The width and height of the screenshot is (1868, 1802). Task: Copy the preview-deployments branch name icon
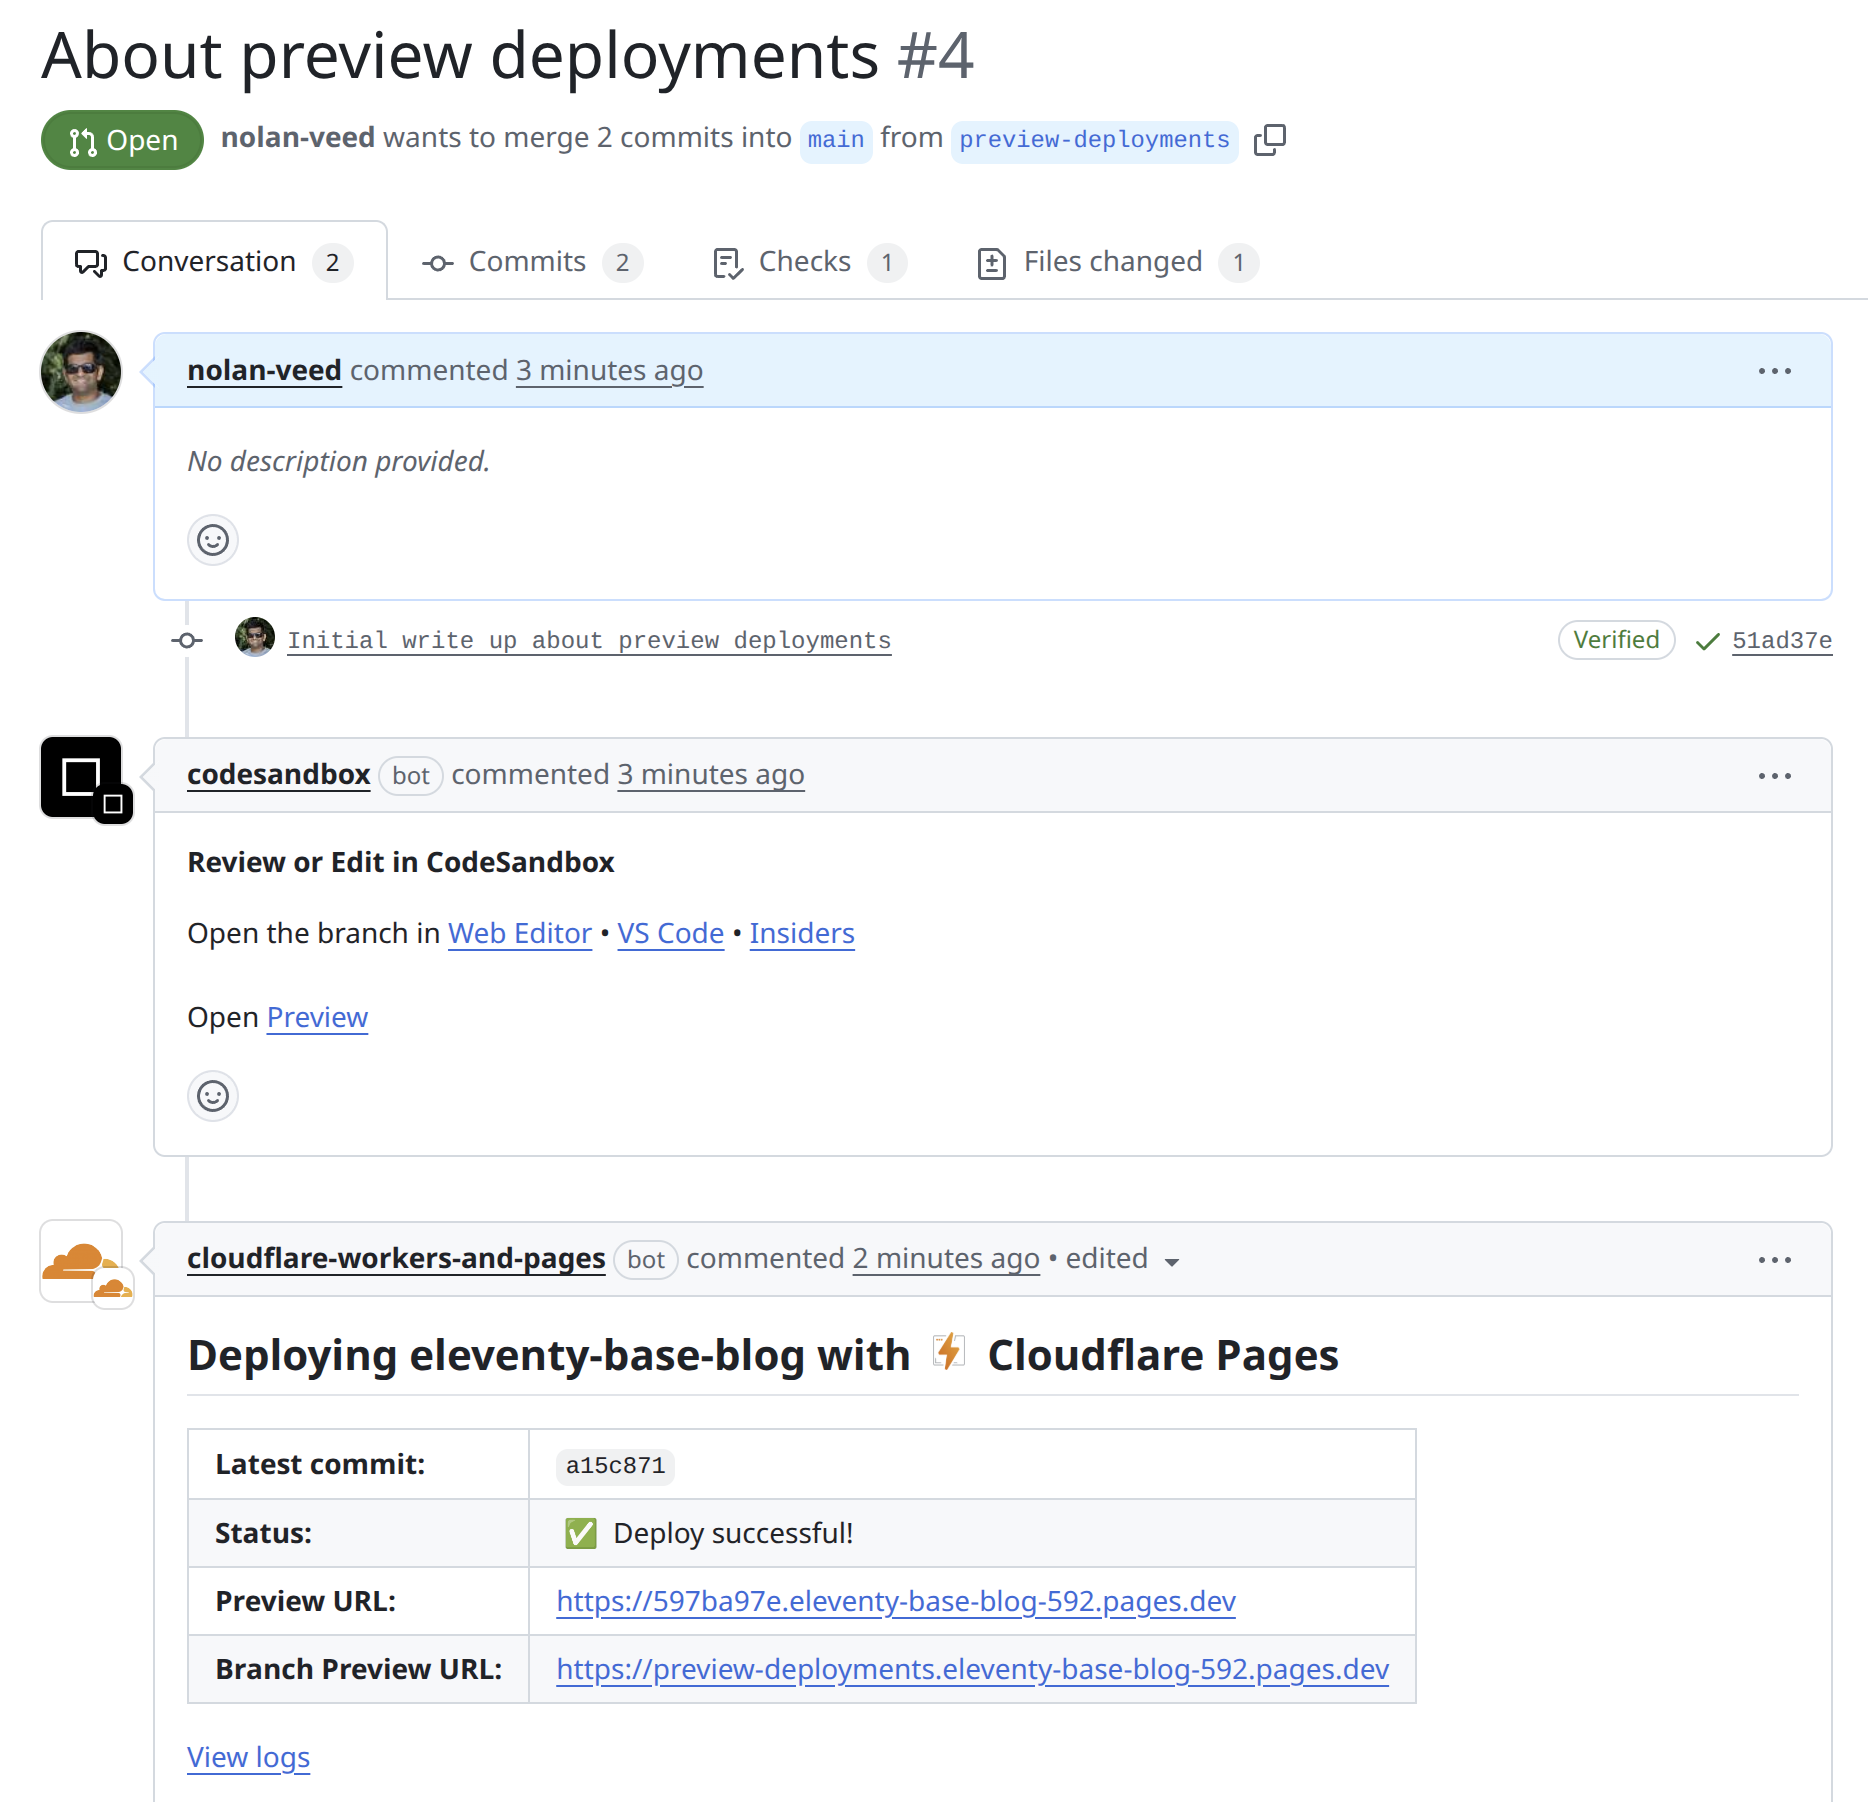(x=1269, y=140)
